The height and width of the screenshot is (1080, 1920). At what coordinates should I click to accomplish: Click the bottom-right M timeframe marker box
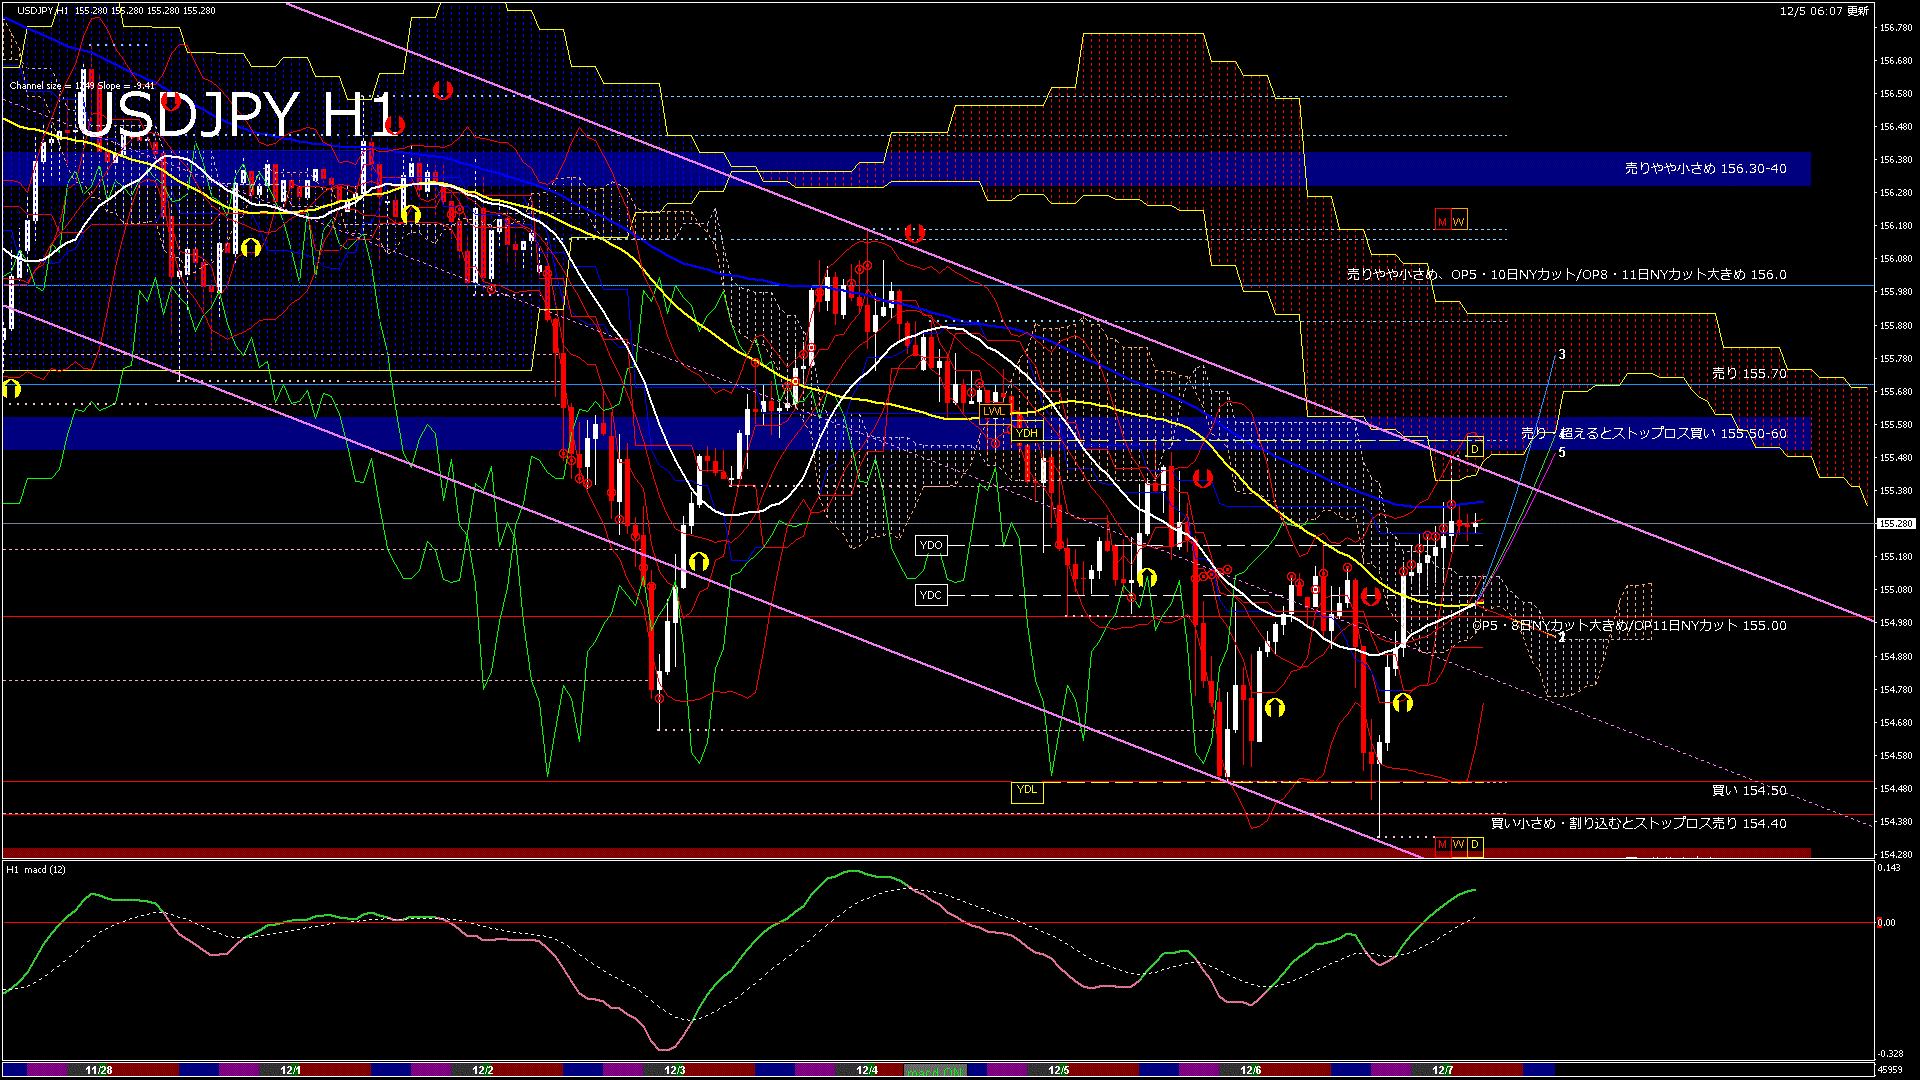[1442, 845]
